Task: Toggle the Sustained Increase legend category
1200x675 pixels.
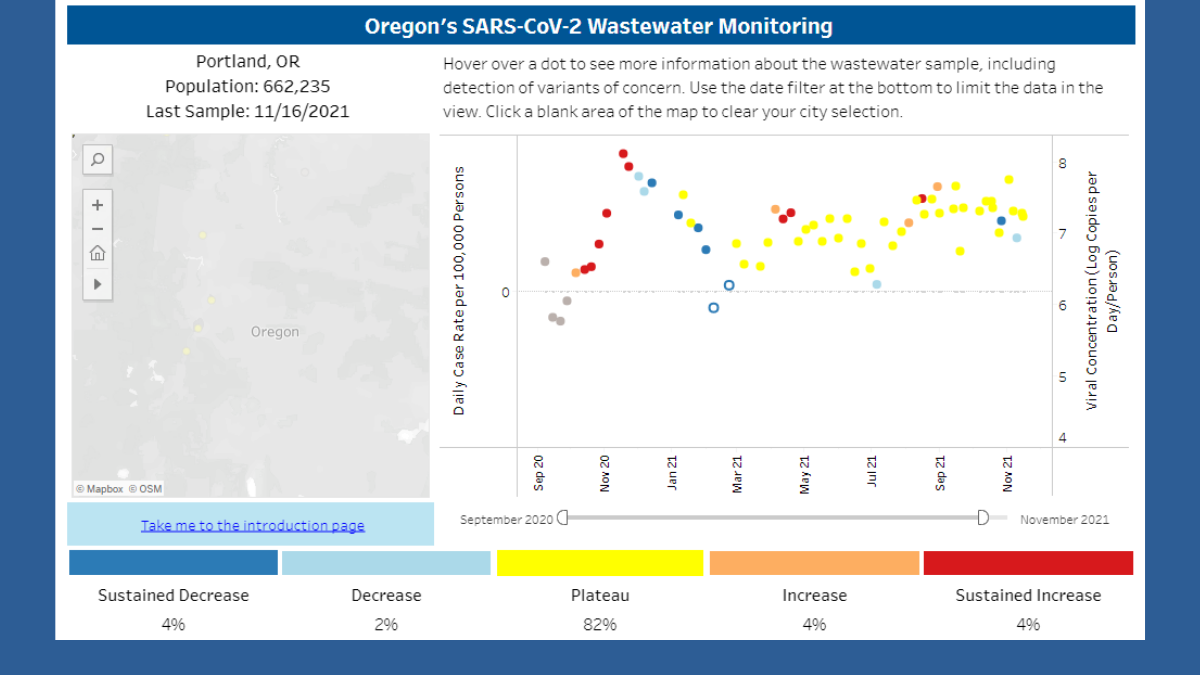Action: point(1028,563)
